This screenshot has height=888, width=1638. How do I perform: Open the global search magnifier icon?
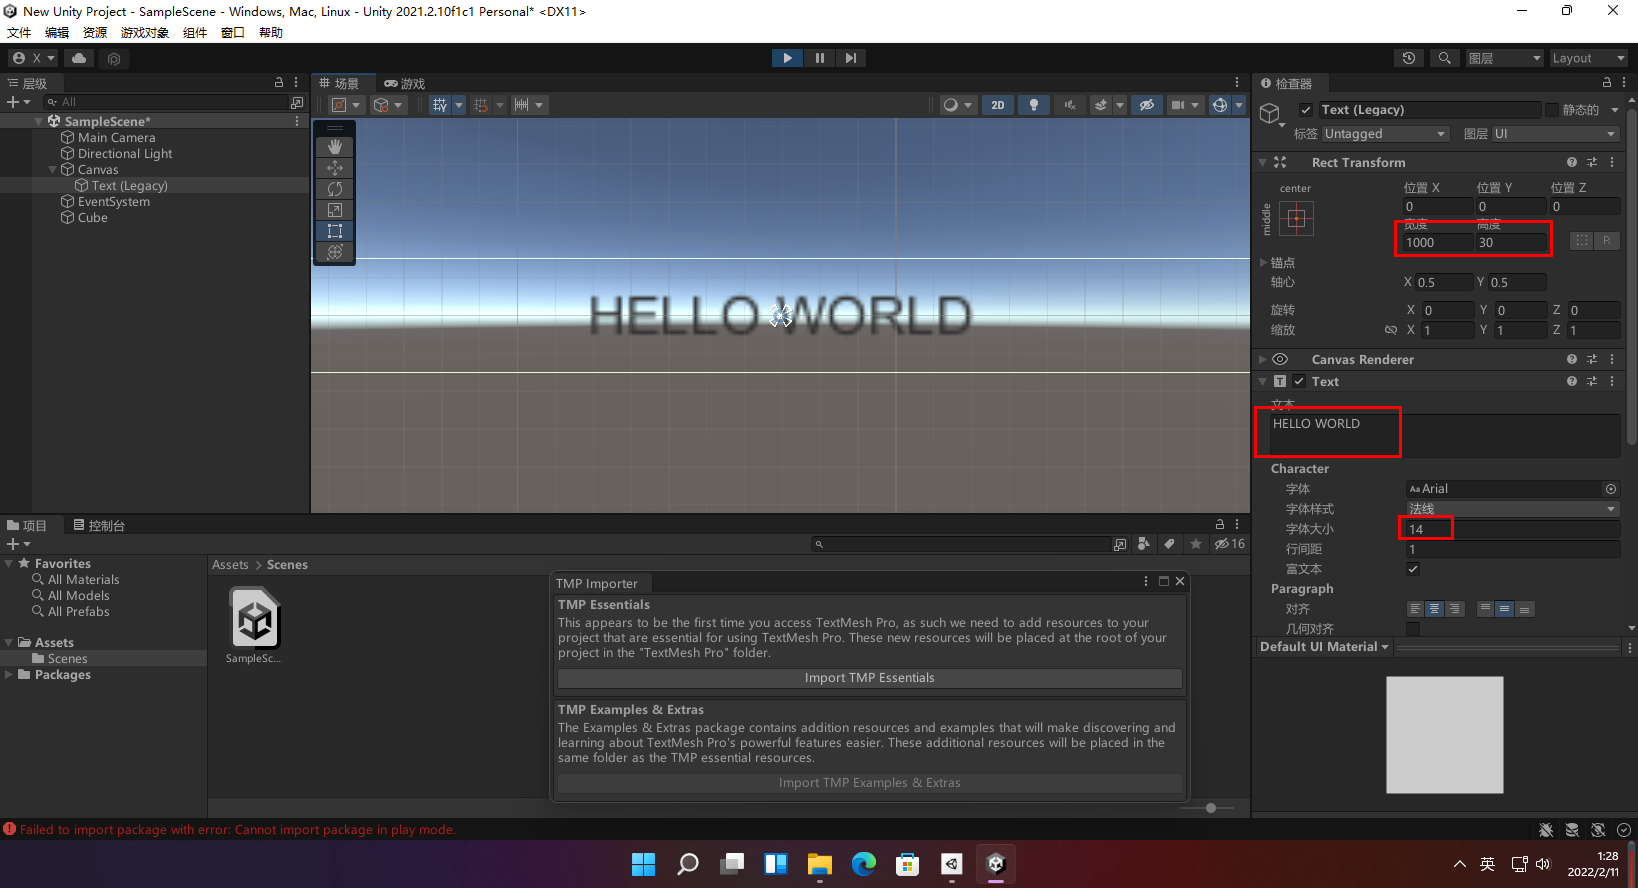[x=1444, y=58]
